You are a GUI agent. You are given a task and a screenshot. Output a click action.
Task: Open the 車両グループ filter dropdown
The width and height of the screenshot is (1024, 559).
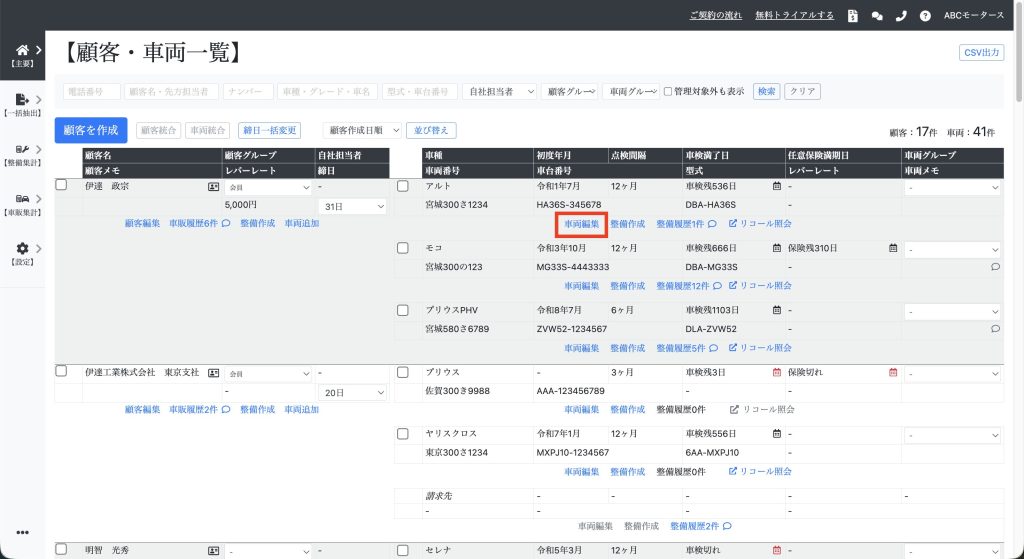pyautogui.click(x=631, y=91)
